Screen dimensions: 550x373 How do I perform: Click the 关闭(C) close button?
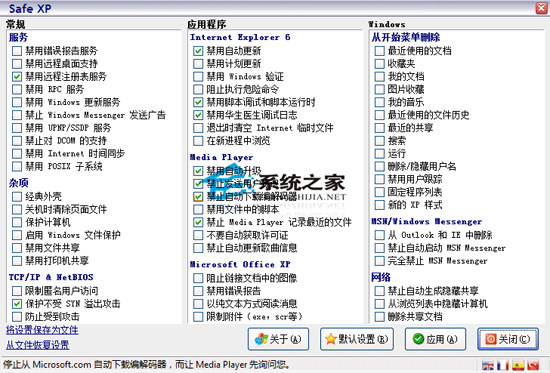(x=508, y=339)
